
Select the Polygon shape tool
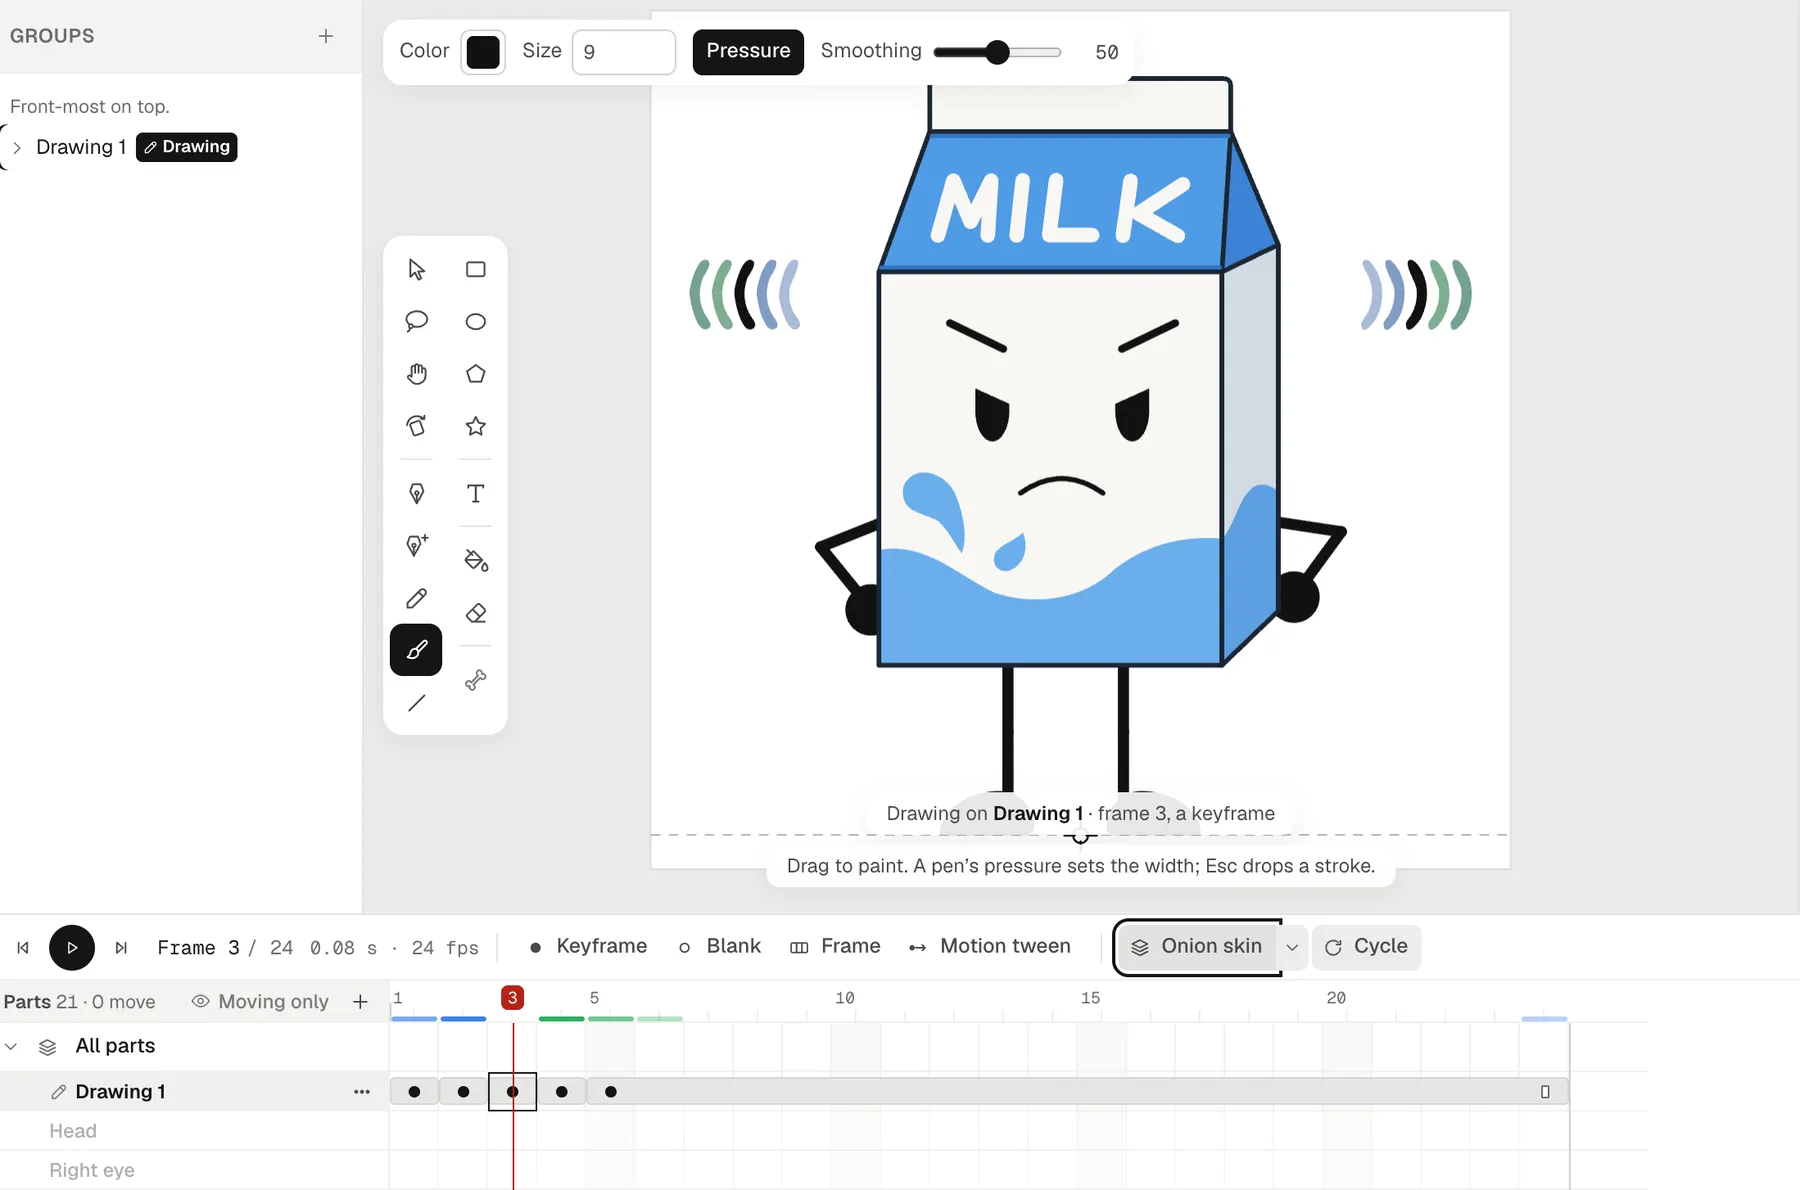[x=476, y=374]
